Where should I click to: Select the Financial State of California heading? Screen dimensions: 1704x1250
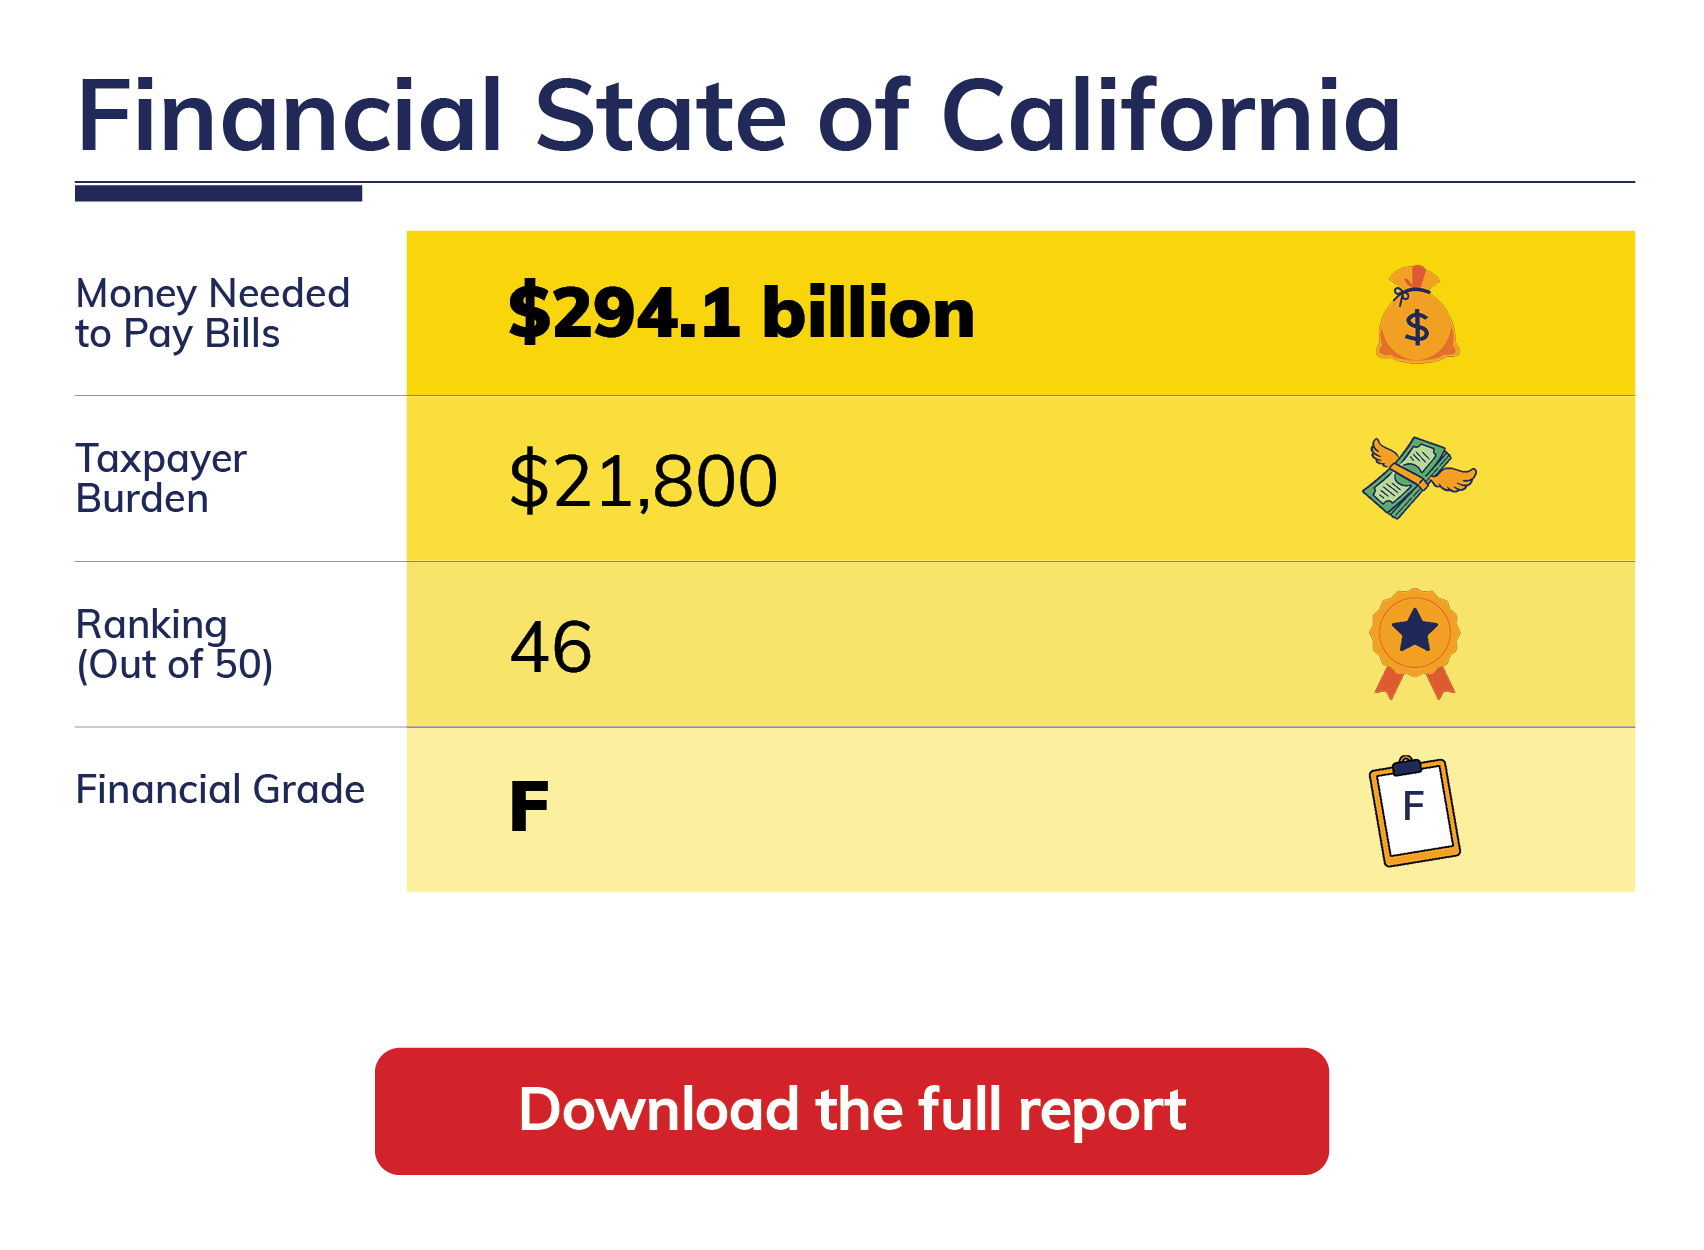click(x=739, y=116)
